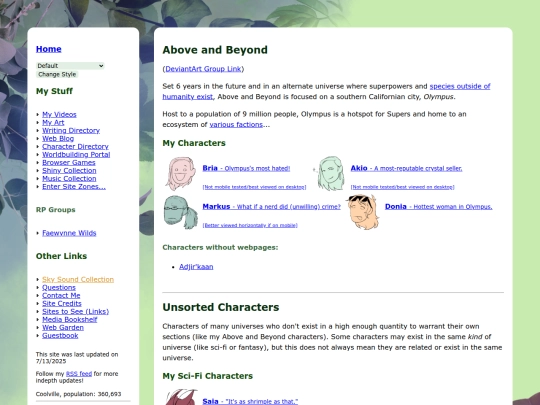Image resolution: width=540 pixels, height=405 pixels.
Task: Click the mobile-tested note under Bria
Action: click(x=254, y=187)
